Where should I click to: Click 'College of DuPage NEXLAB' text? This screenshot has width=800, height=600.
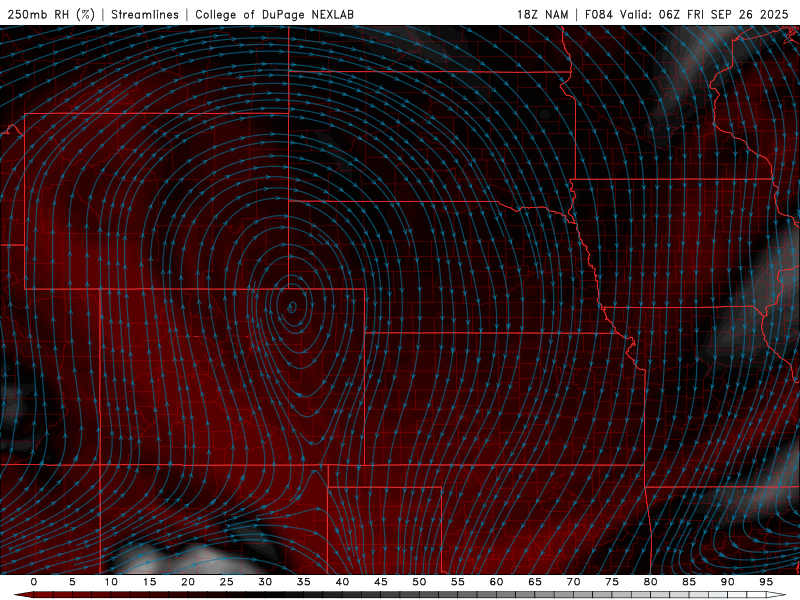click(274, 14)
